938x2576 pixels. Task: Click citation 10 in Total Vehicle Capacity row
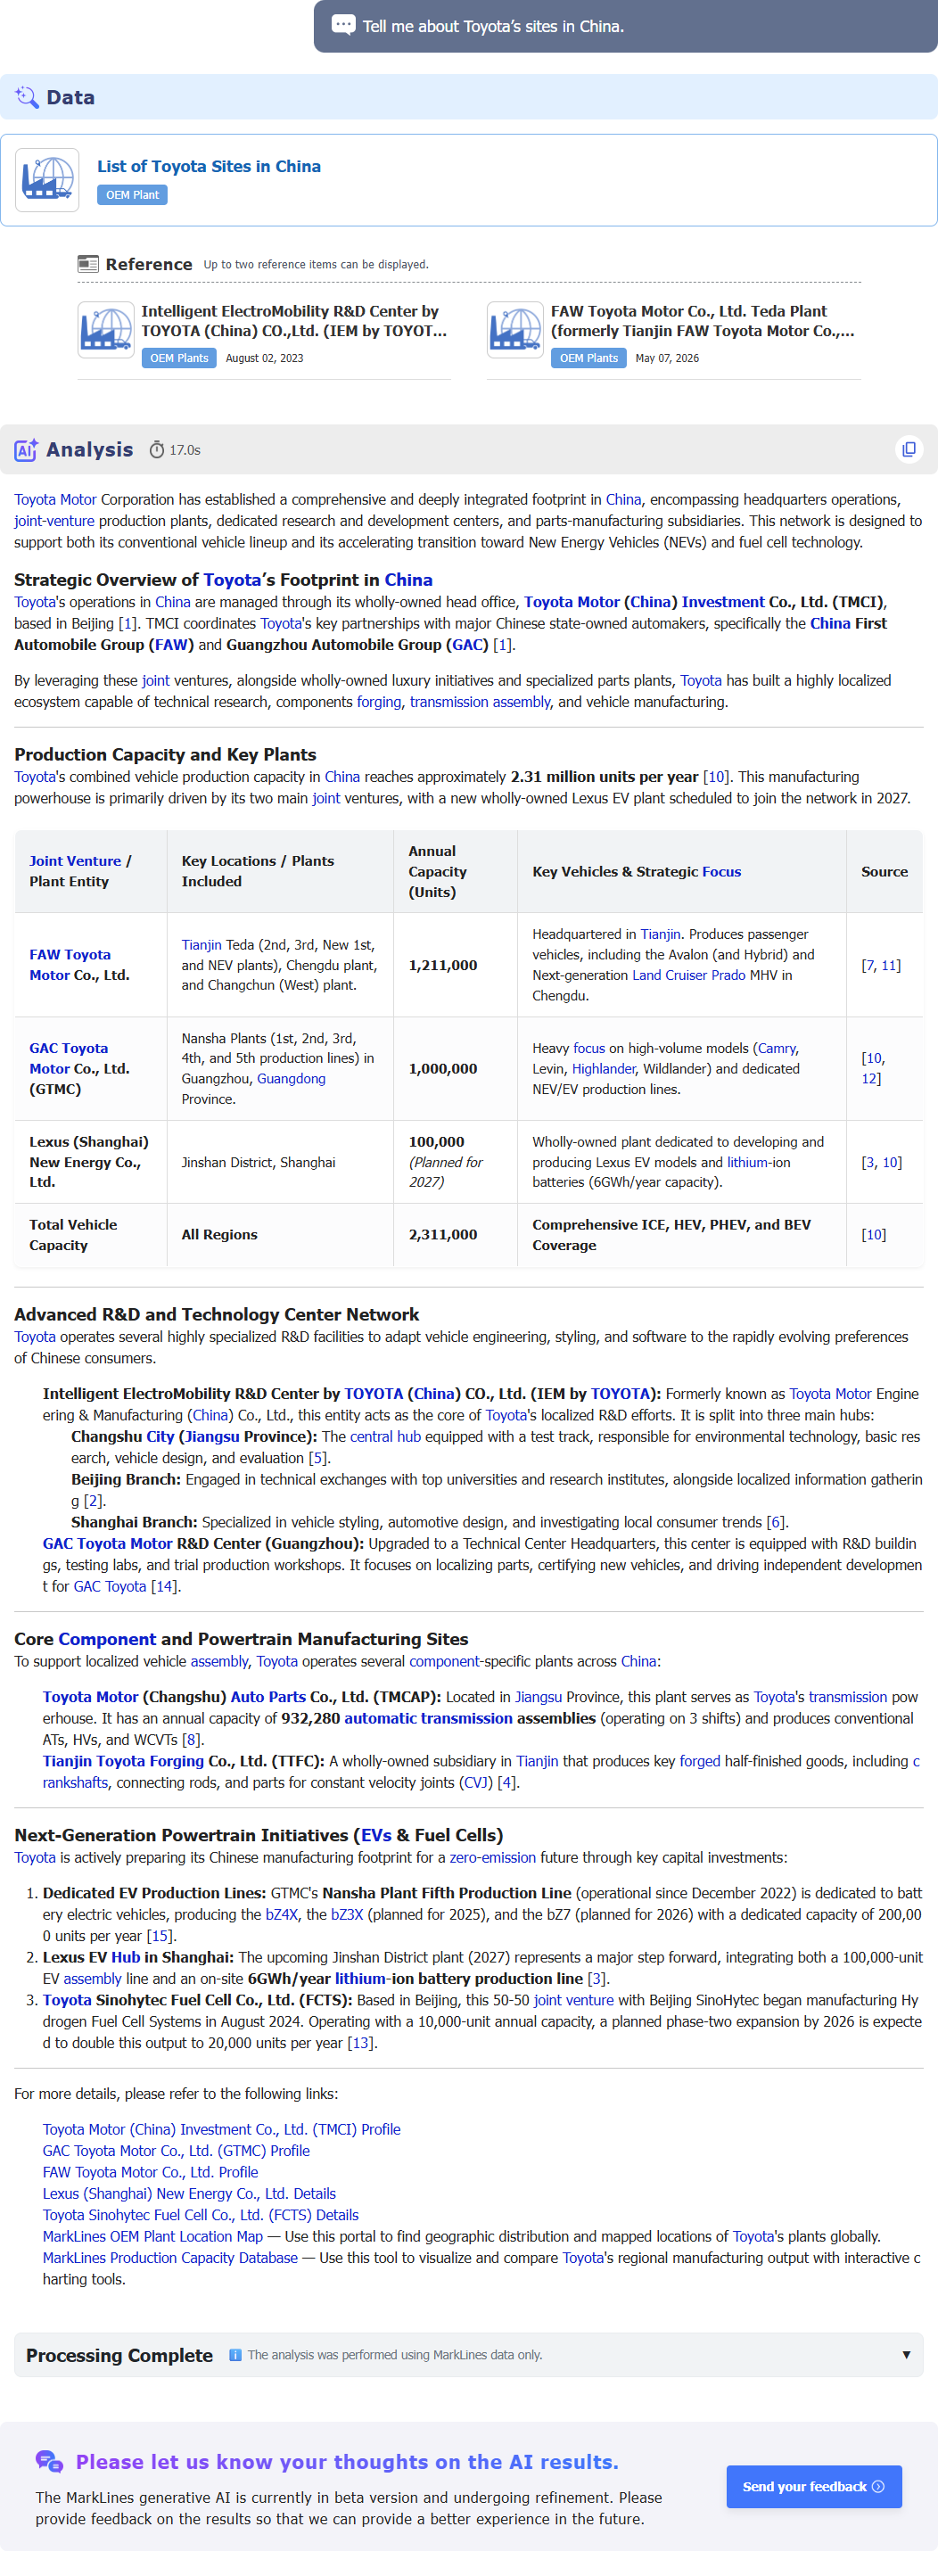click(x=873, y=1235)
